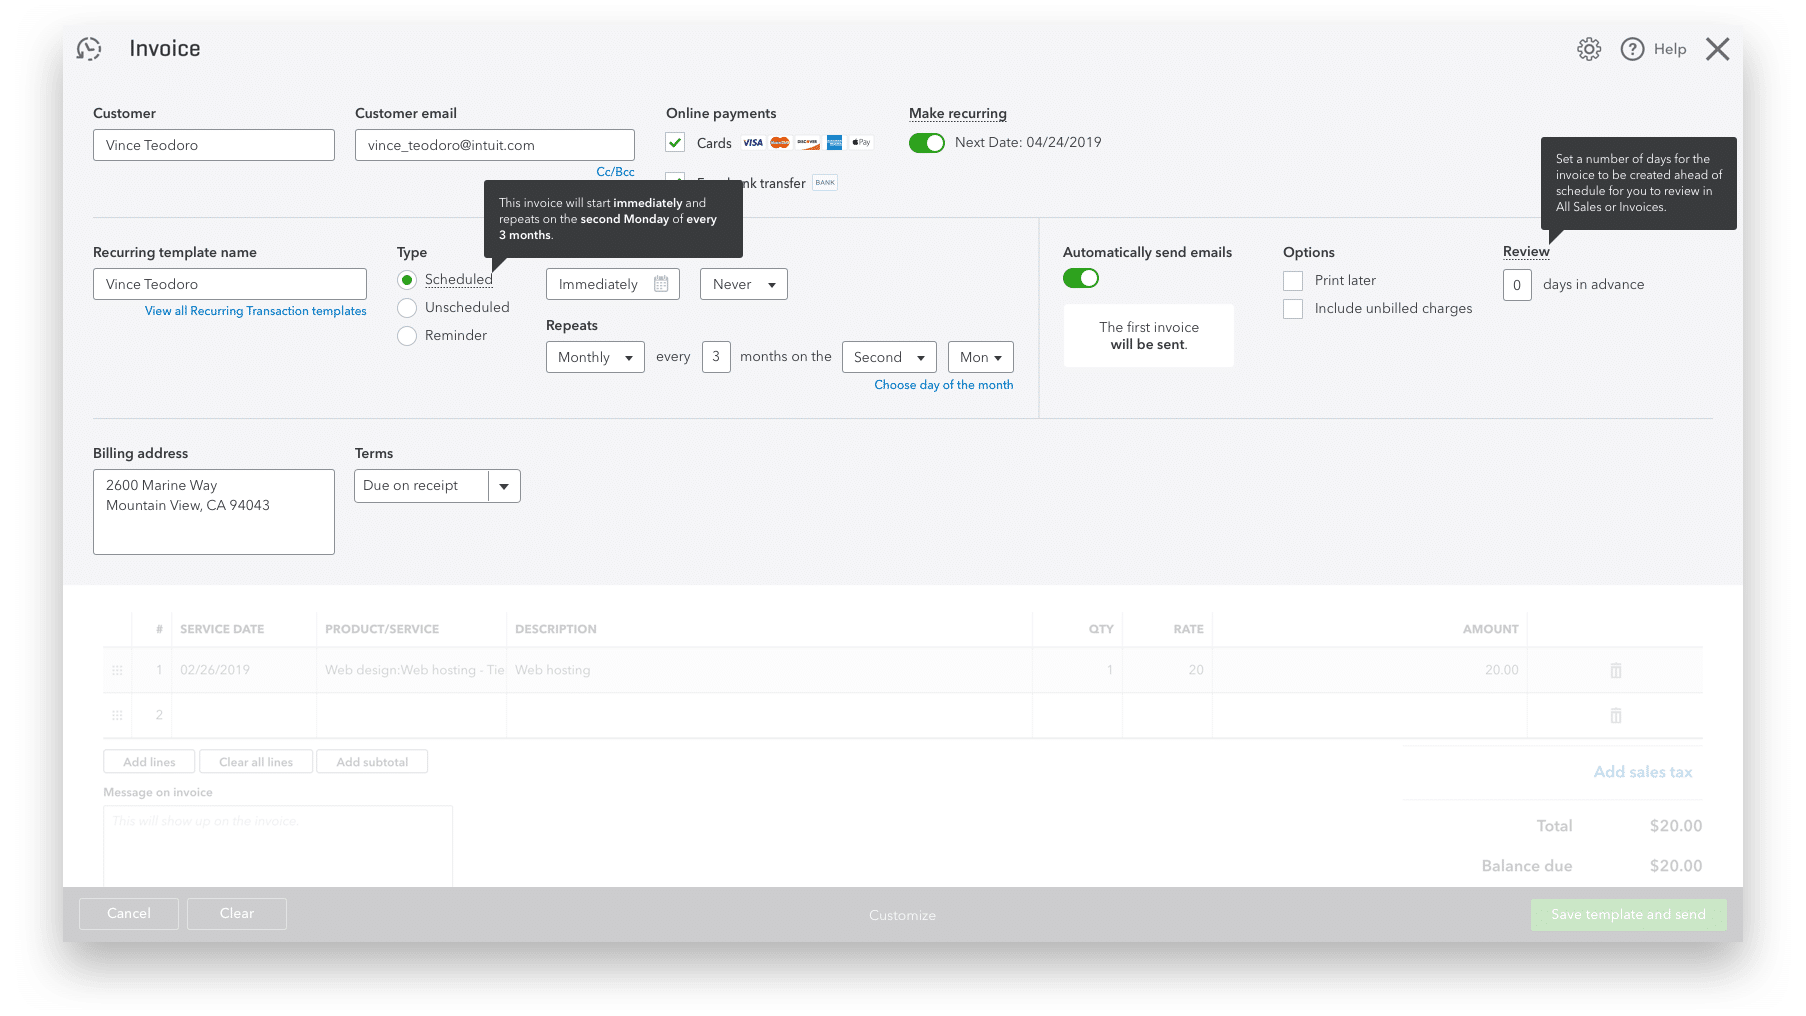Click the Immediately start date field

[x=613, y=284]
